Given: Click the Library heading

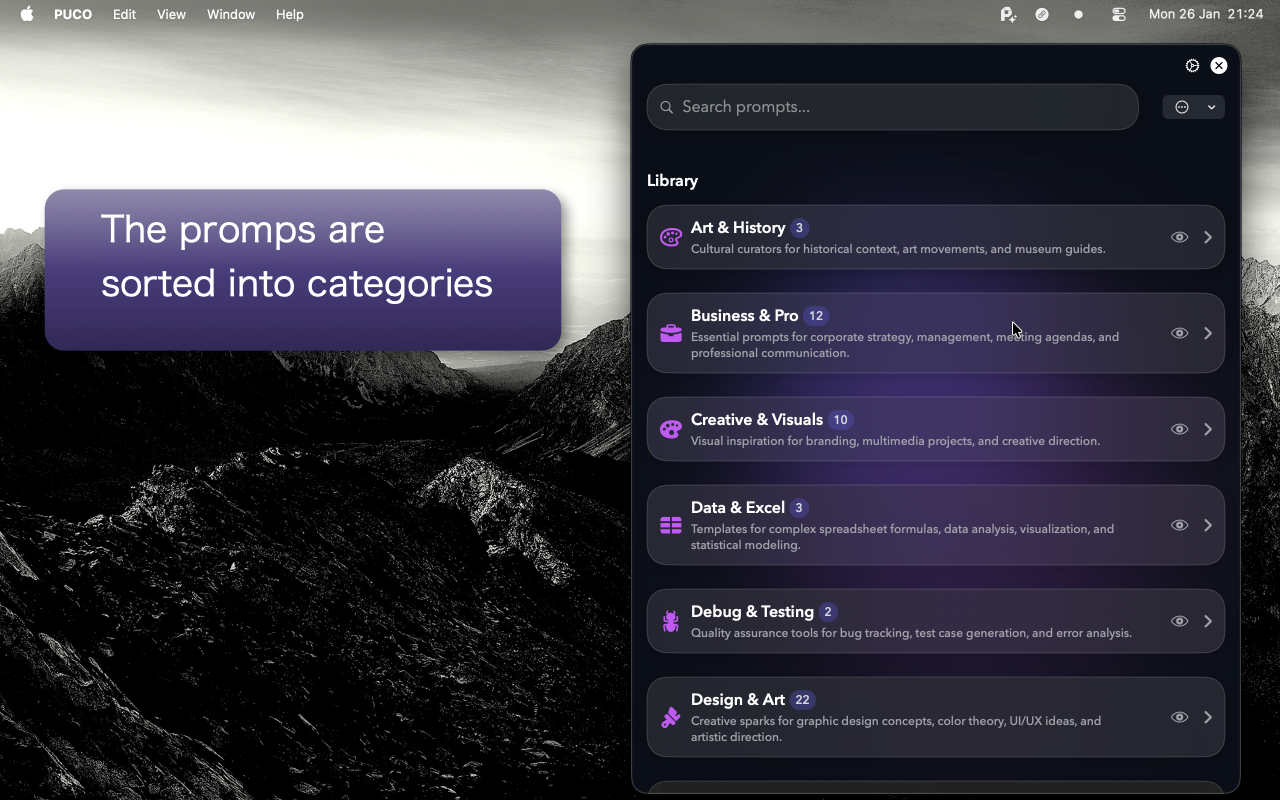Looking at the screenshot, I should [x=672, y=180].
